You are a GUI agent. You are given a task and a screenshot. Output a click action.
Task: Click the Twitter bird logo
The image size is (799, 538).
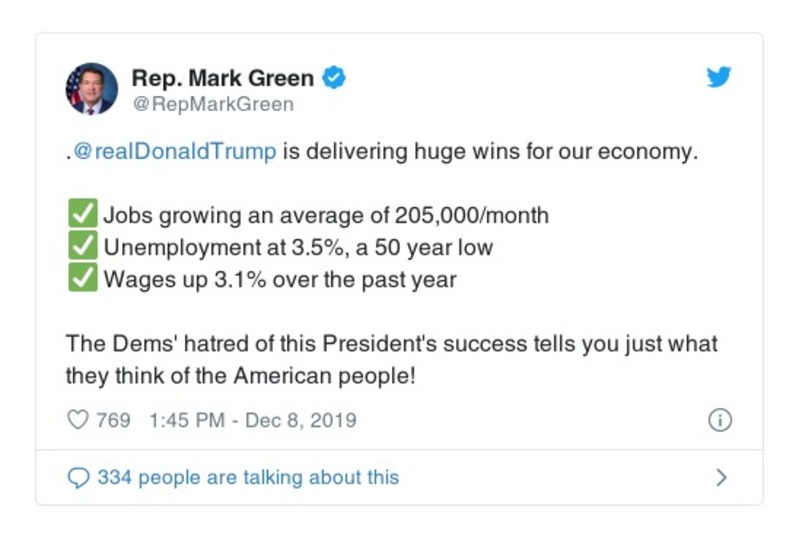point(718,78)
